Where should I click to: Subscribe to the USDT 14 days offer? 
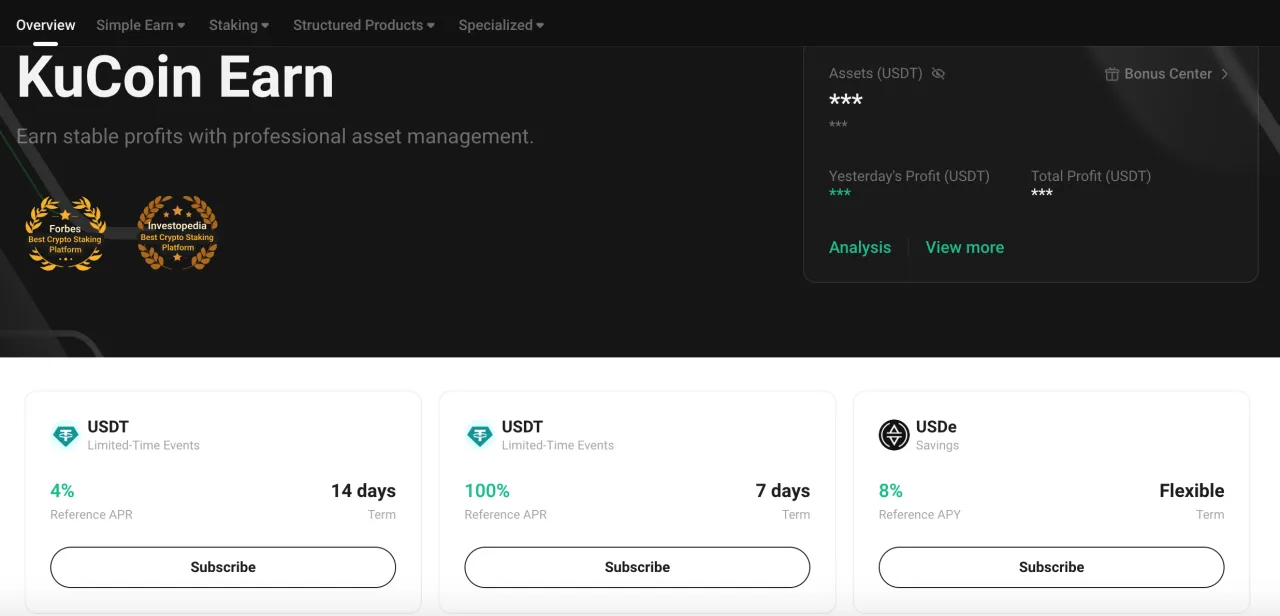[223, 567]
